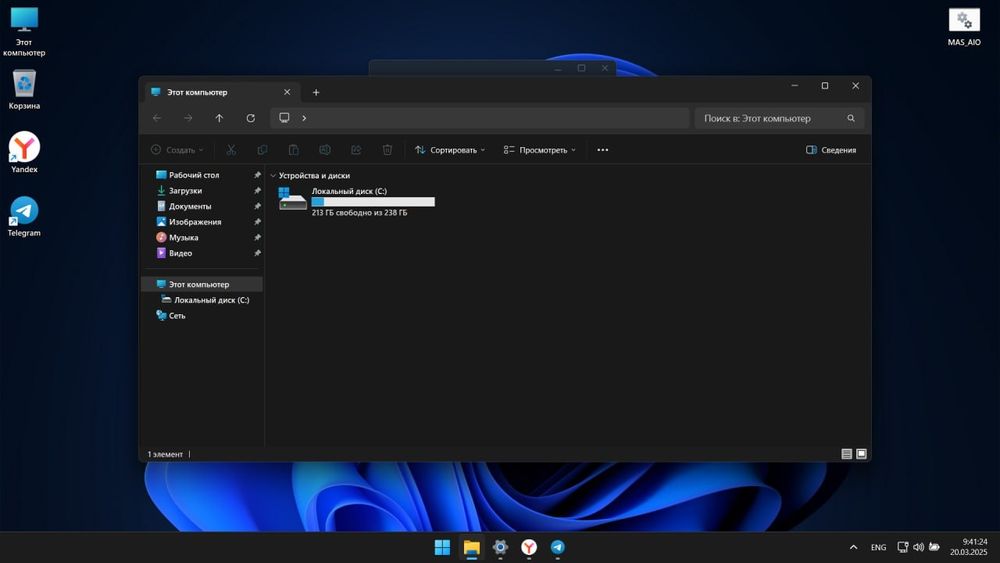1000x563 pixels.
Task: Open Сеть in the navigation pane
Action: [x=177, y=316]
